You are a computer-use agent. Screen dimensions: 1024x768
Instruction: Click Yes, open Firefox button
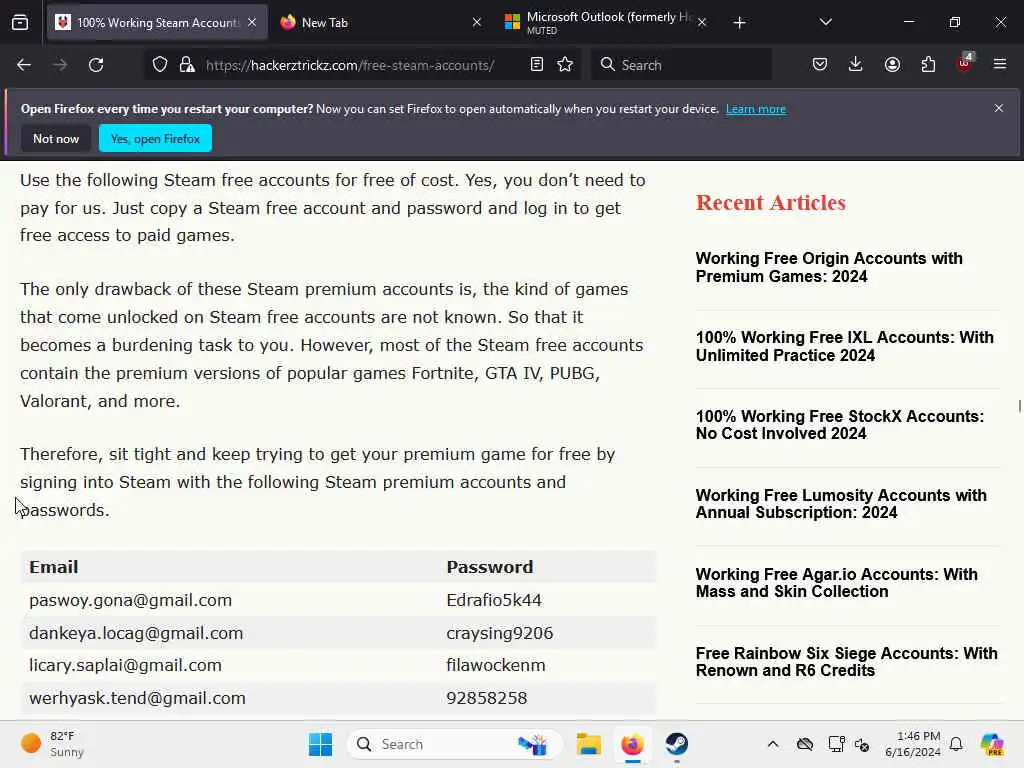click(155, 138)
